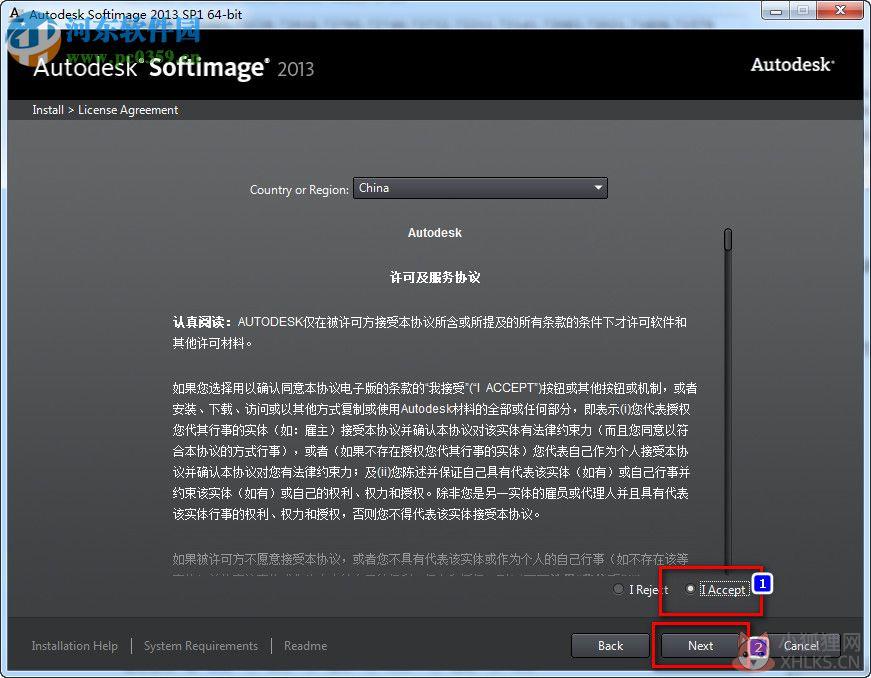
Task: Select the I Reject radio button
Action: coord(618,589)
